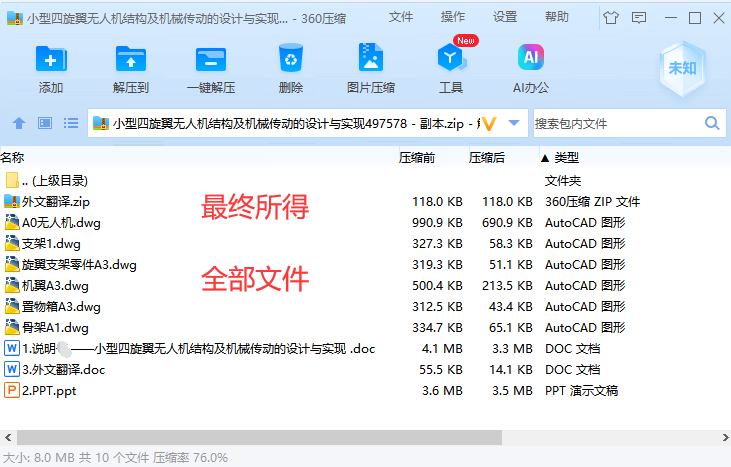This screenshot has width=731, height=467.
Task: Select the 1.说明 design document .doc file
Action: click(198, 348)
